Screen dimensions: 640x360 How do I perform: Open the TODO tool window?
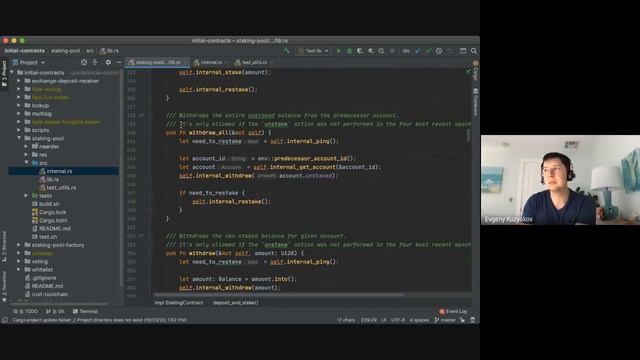pyautogui.click(x=25, y=311)
